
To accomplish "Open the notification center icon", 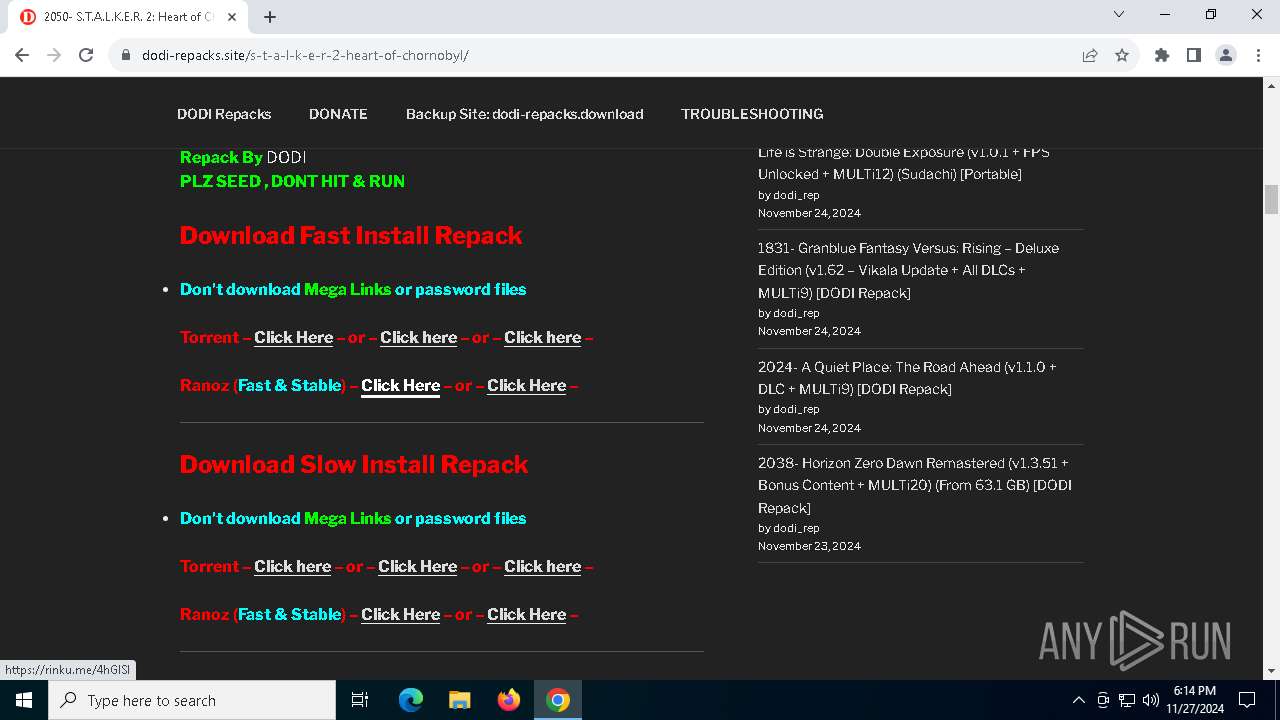I will pos(1247,700).
